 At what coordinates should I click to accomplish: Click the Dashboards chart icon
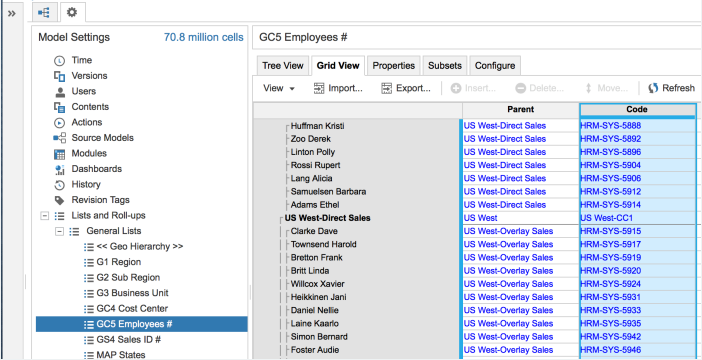point(60,170)
